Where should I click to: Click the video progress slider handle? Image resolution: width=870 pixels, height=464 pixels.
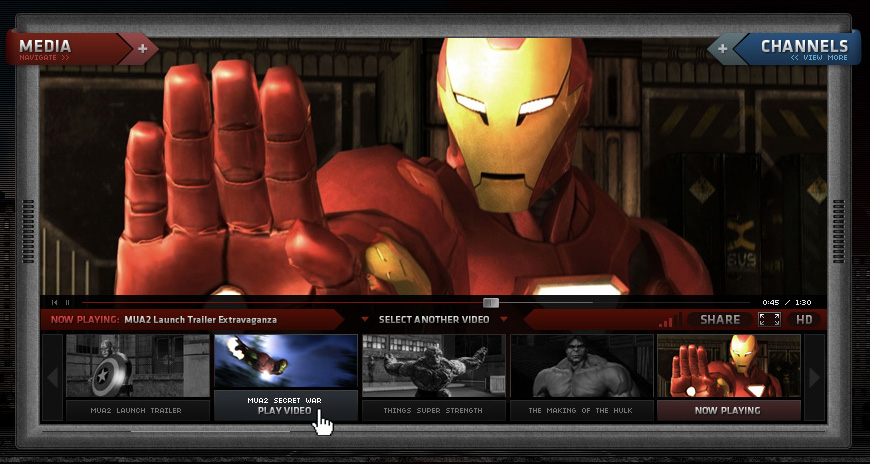(x=490, y=302)
